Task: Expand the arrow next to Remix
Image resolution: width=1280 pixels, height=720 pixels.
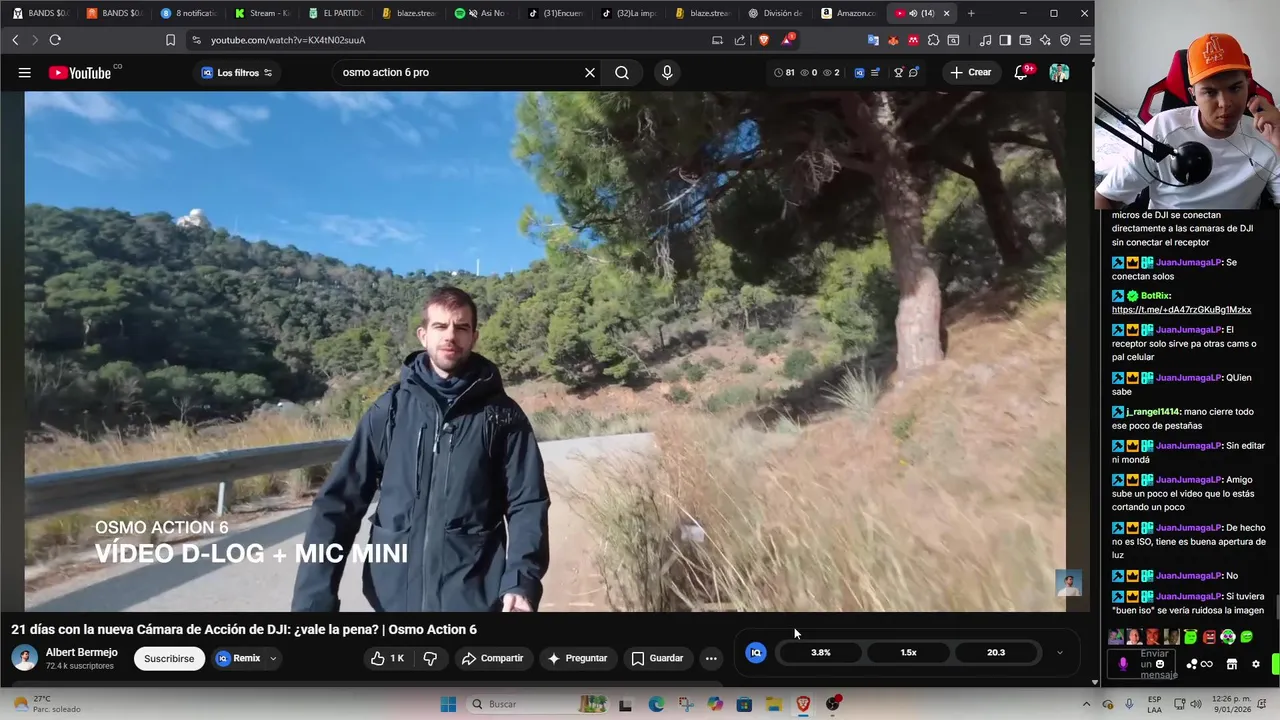Action: [273, 658]
